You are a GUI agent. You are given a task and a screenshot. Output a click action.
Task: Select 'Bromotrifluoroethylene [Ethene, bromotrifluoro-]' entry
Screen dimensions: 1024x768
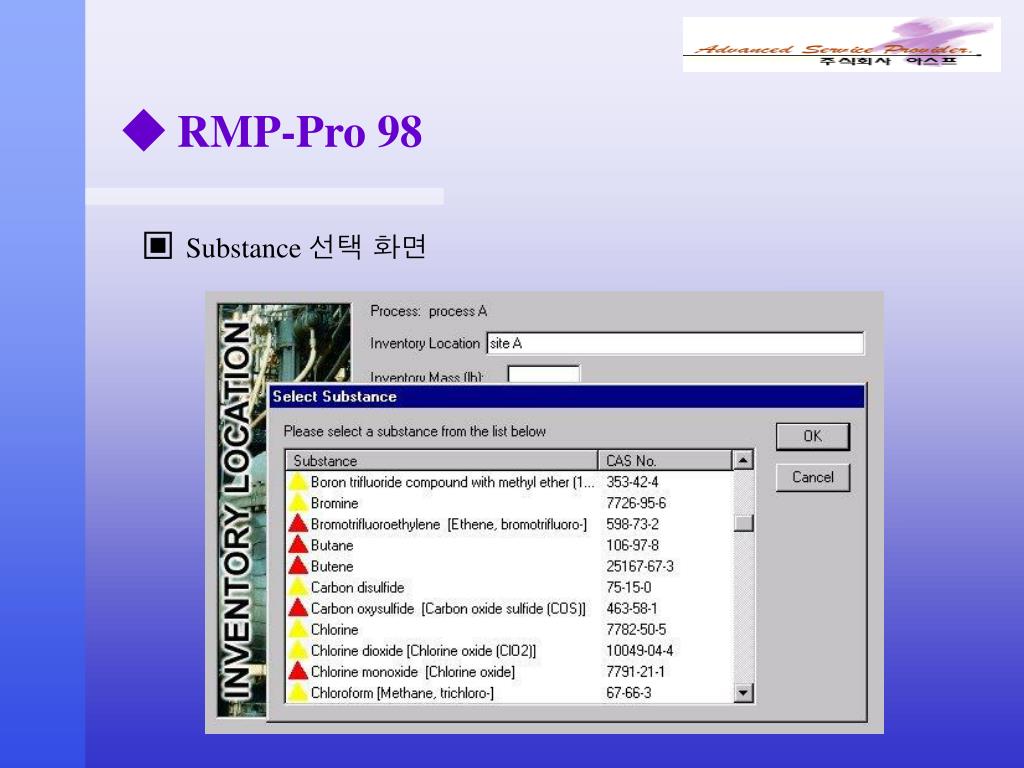click(x=449, y=524)
